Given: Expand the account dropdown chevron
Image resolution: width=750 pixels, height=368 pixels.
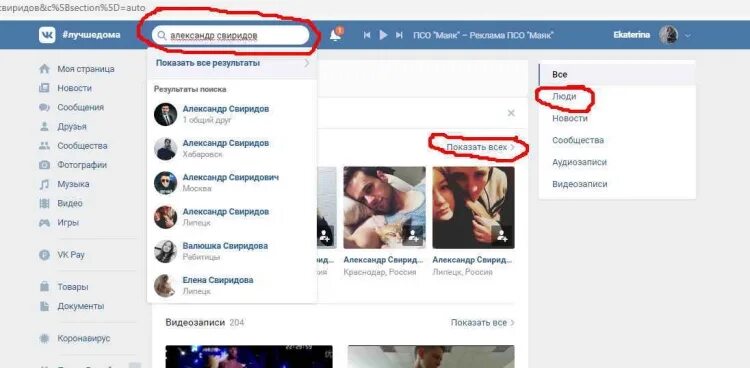Looking at the screenshot, I should click(x=688, y=35).
